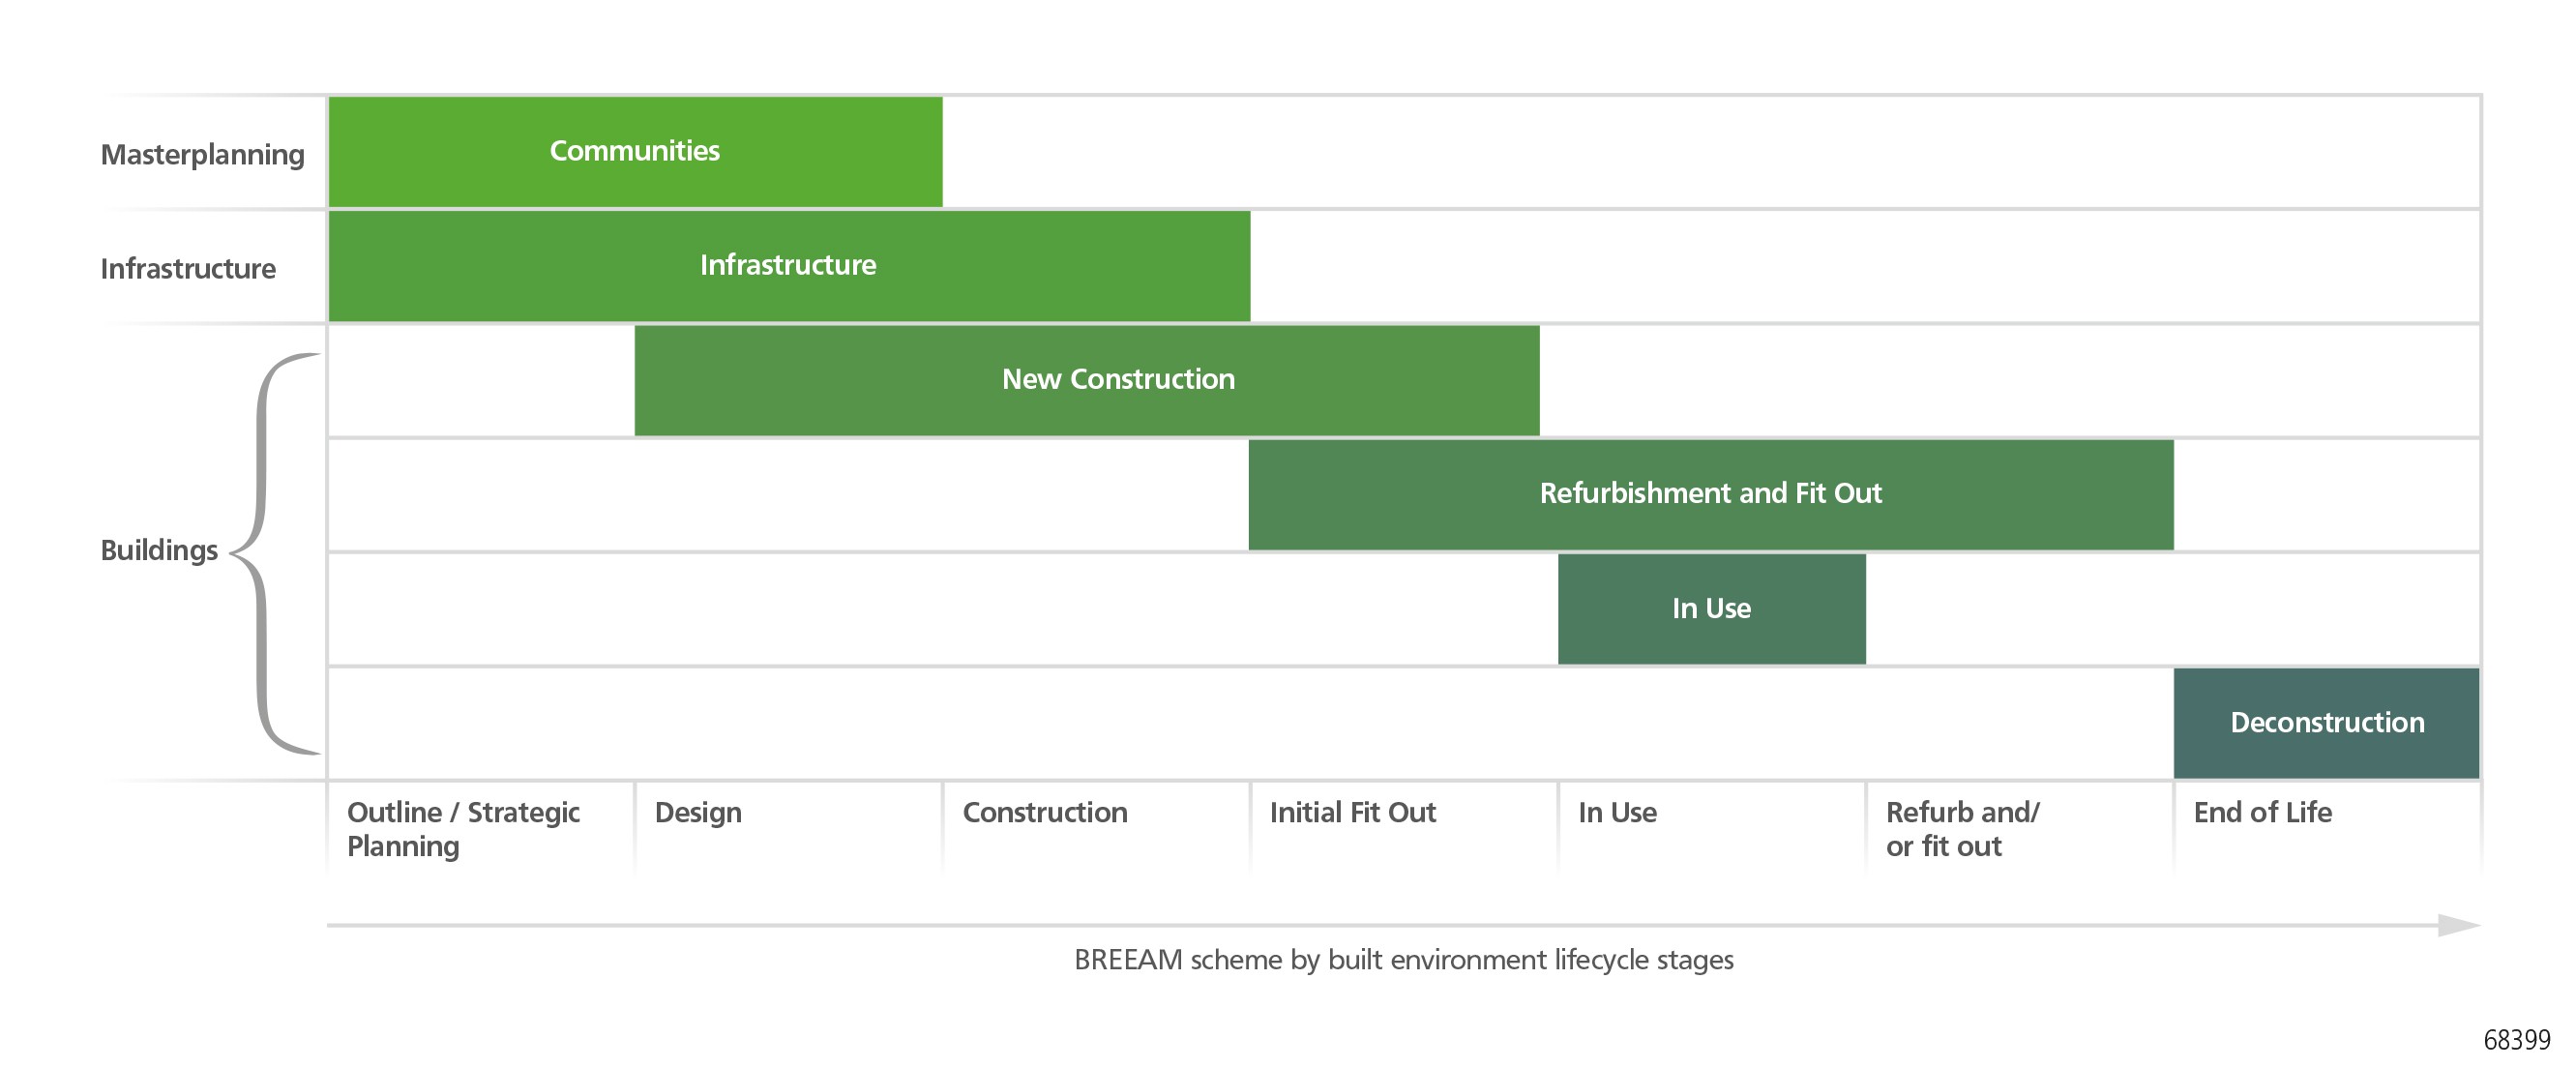The width and height of the screenshot is (2576, 1068).
Task: Click the Initial Fit Out stage label
Action: 1353,812
